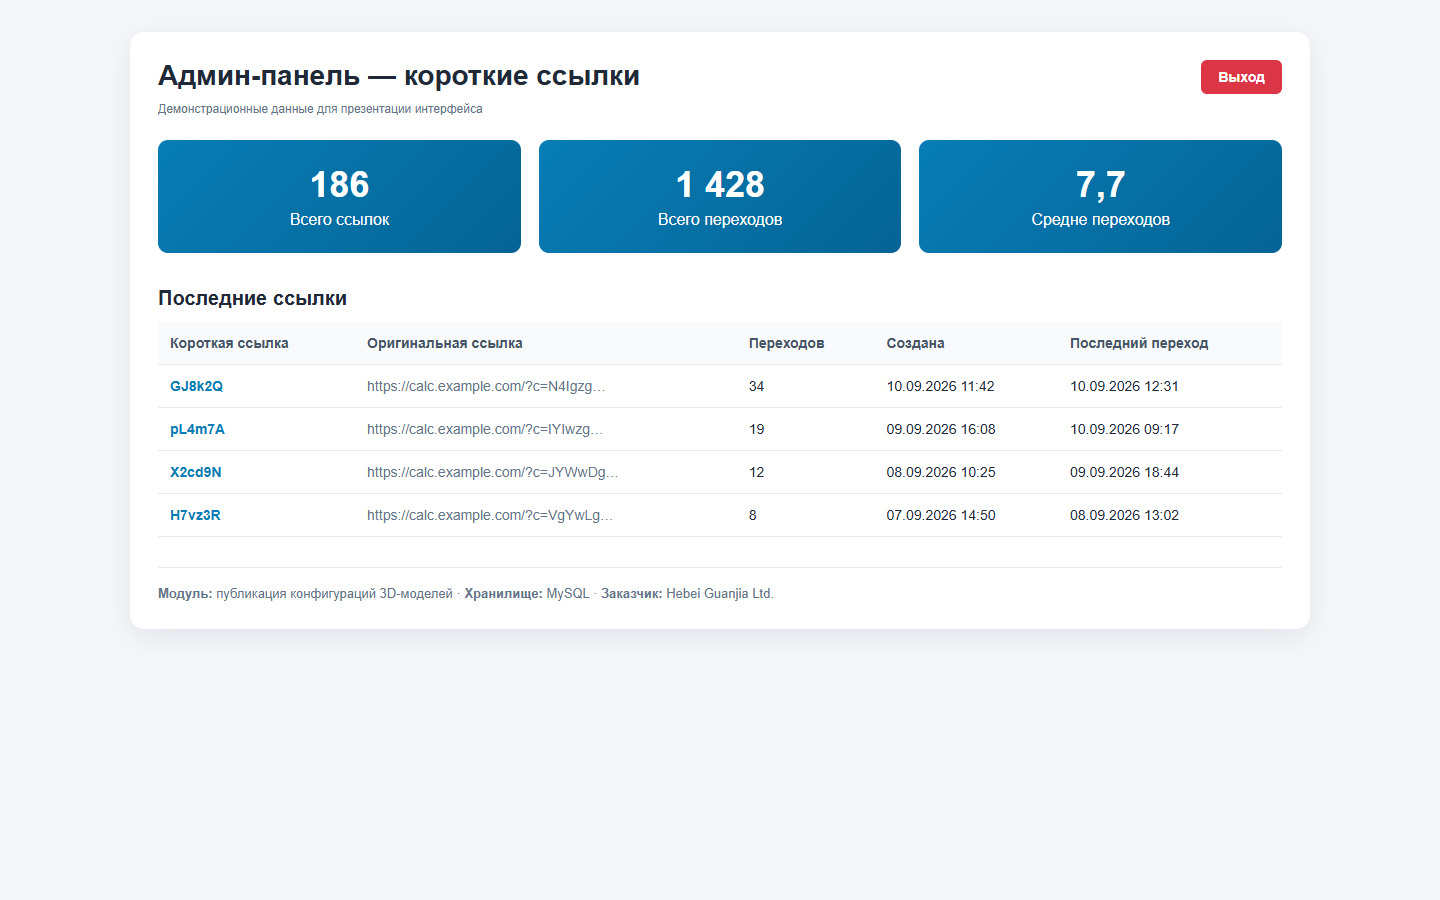Open short link H7vz3R
This screenshot has width=1440, height=900.
[x=195, y=515]
